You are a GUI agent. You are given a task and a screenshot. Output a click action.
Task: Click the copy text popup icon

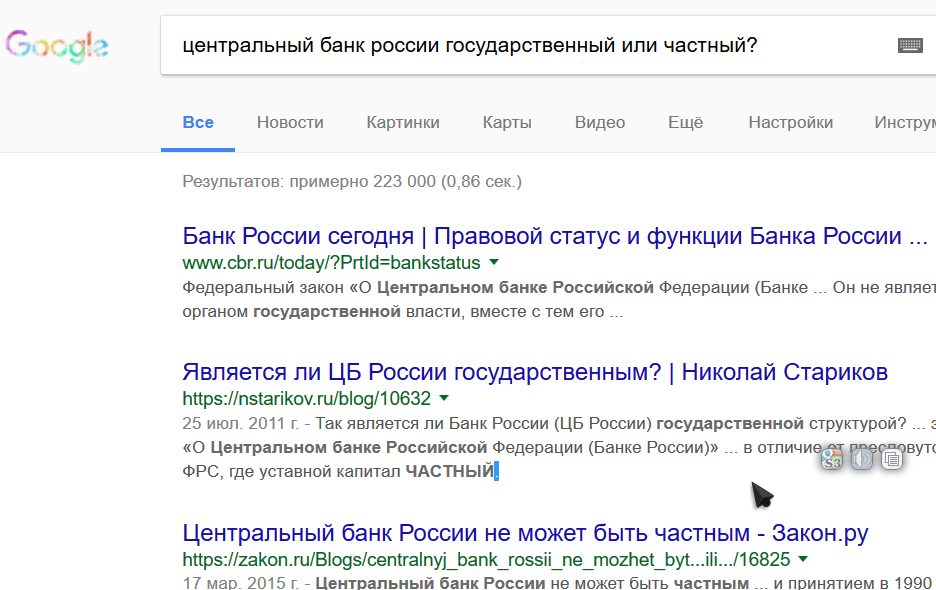[892, 459]
